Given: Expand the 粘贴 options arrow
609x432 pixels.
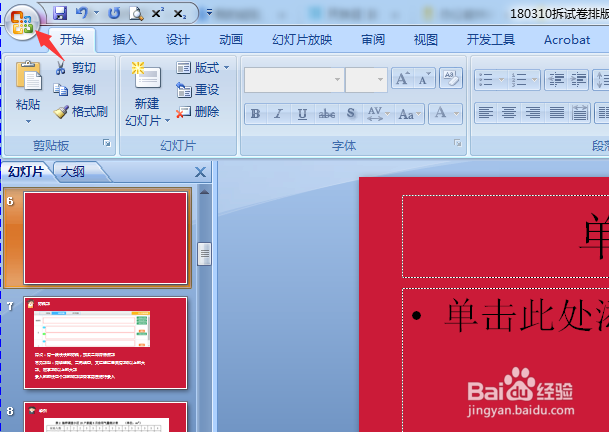Looking at the screenshot, I should click(28, 121).
